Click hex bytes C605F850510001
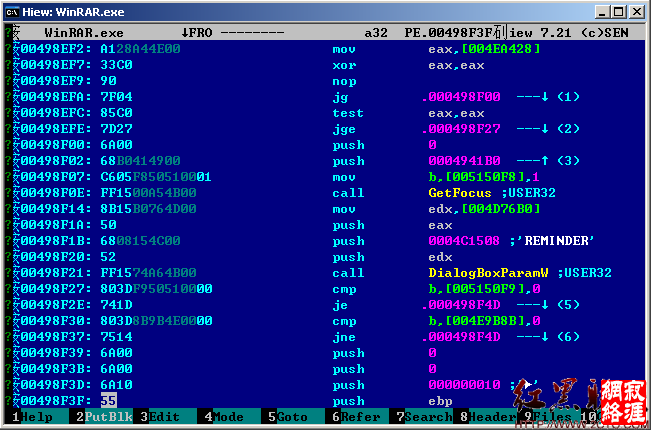Viewport: 651px width, 430px height. [156, 177]
